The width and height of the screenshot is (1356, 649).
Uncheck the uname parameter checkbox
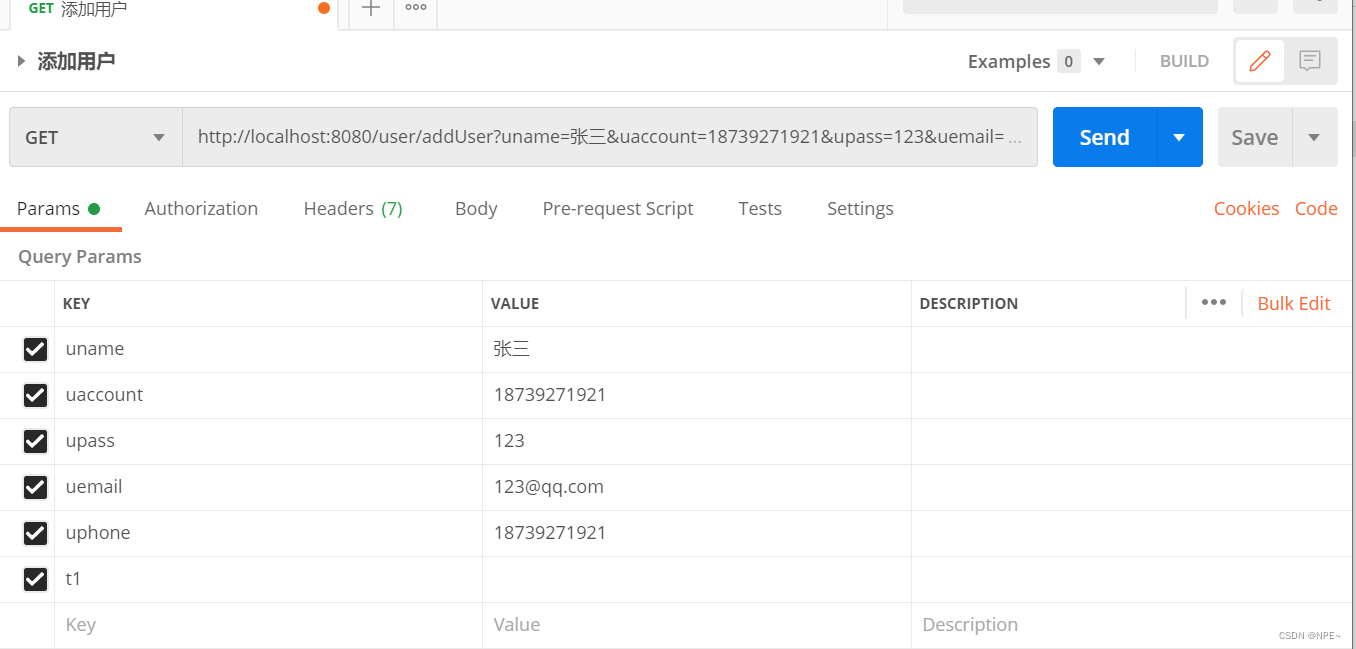[x=35, y=349]
